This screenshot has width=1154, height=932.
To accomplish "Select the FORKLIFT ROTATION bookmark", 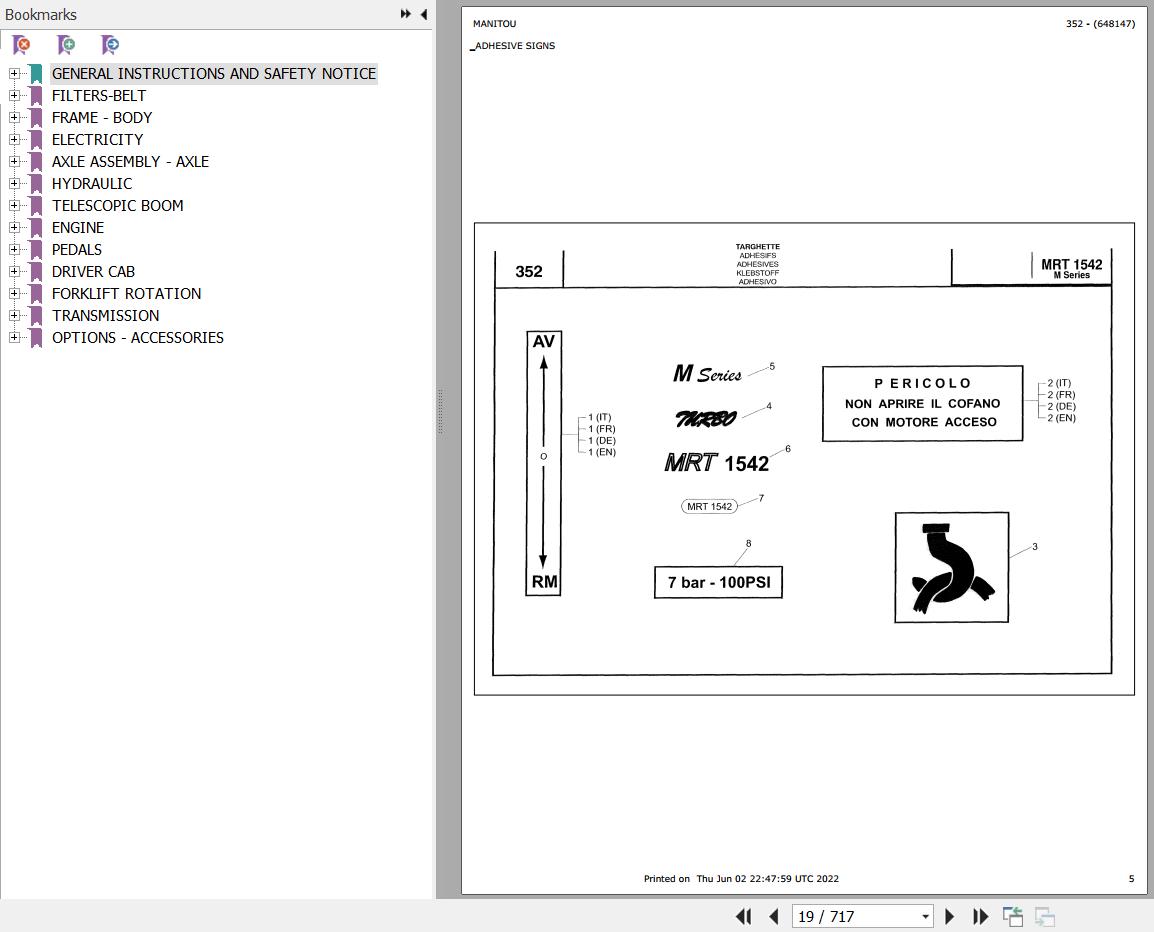I will click(127, 294).
